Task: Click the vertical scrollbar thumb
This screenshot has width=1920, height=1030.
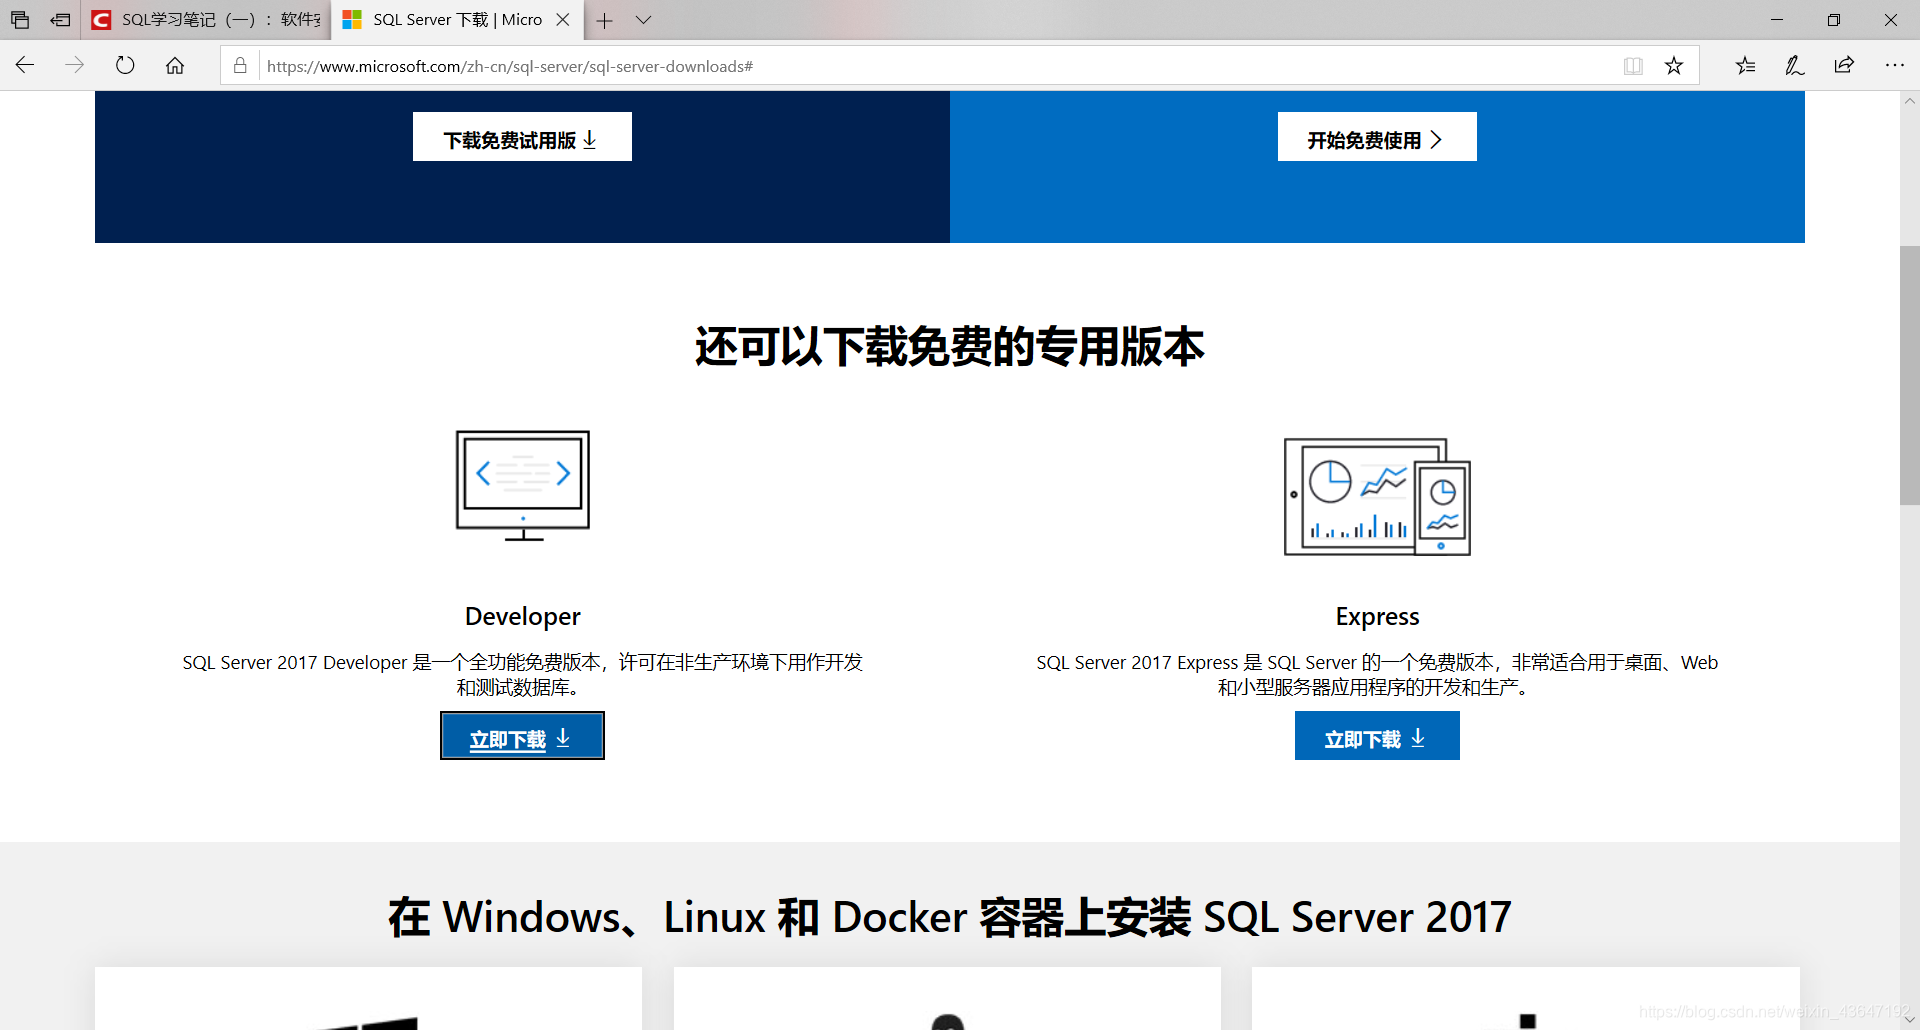Action: coord(1910,375)
